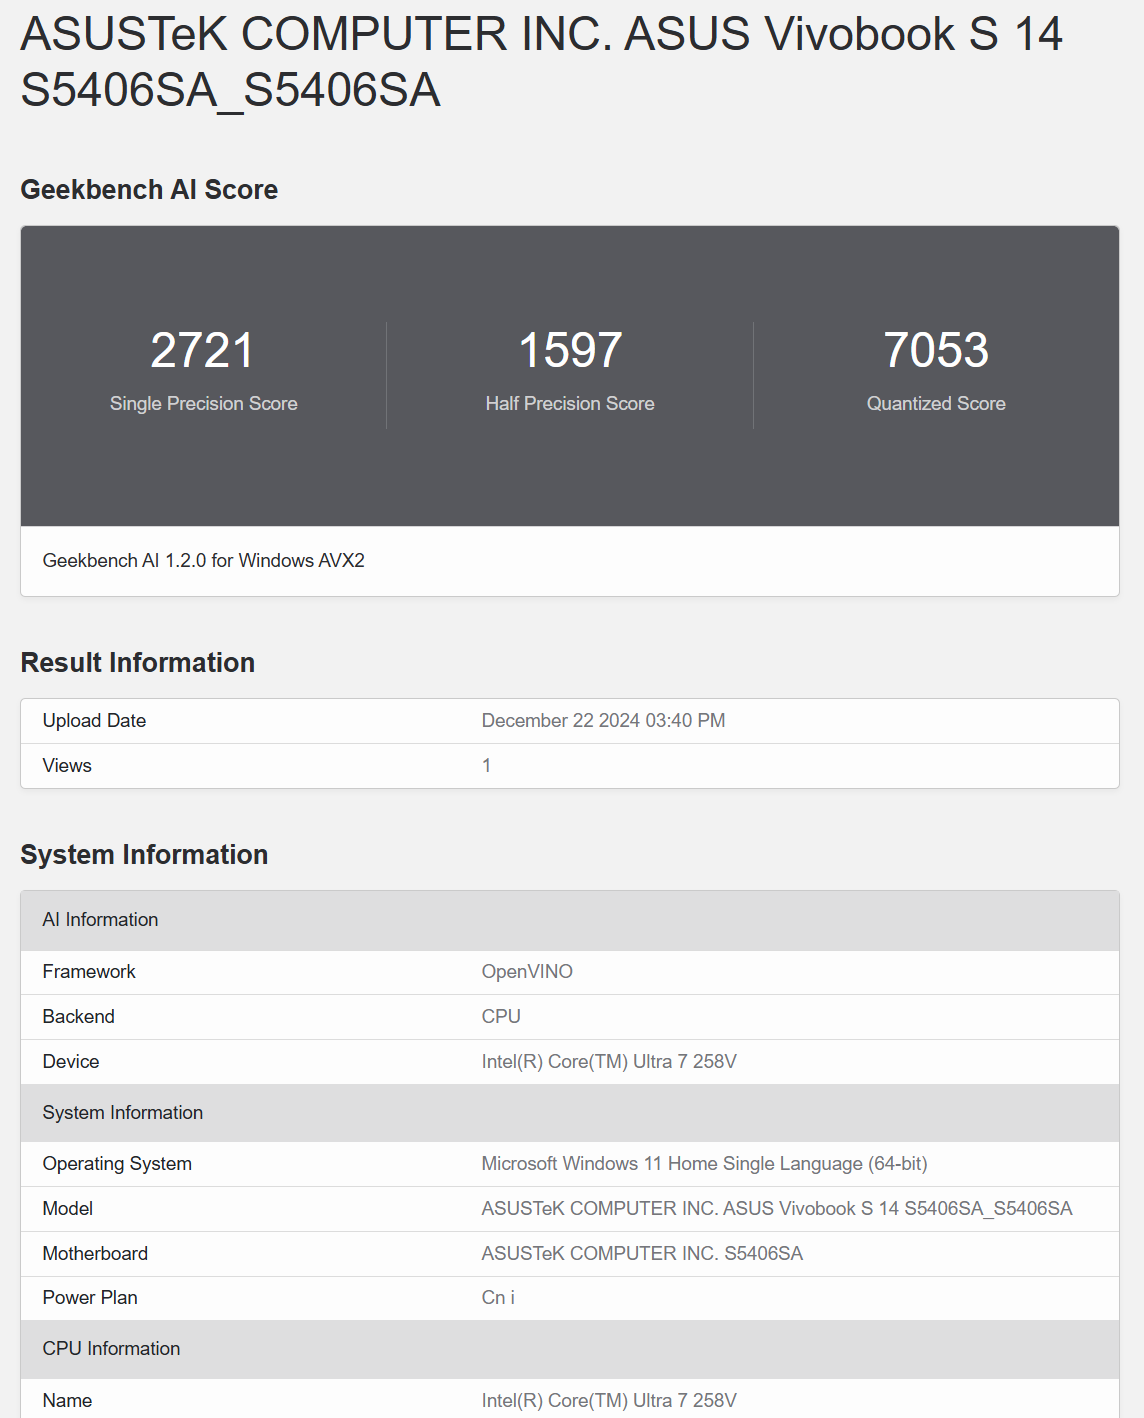Click the Operating System row label
This screenshot has width=1144, height=1418.
(x=117, y=1164)
